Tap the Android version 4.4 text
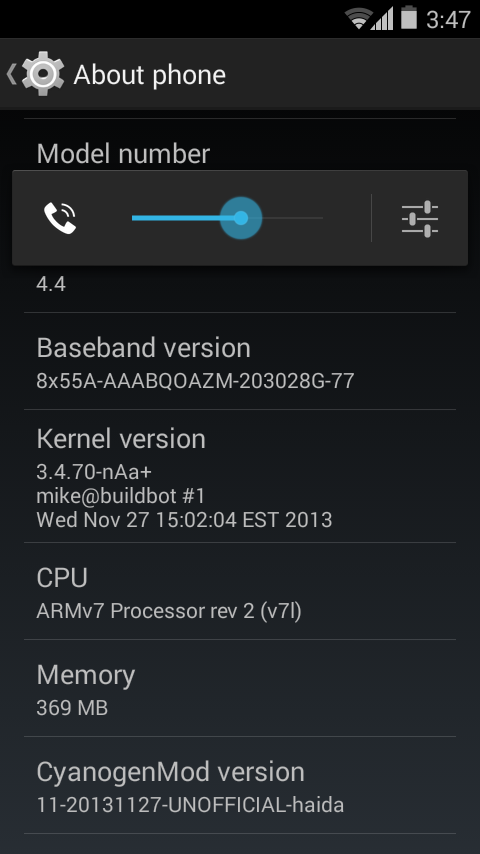 click(51, 284)
